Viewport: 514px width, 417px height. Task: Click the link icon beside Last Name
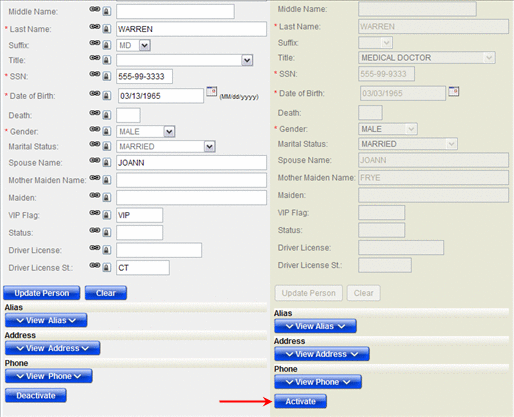point(95,26)
